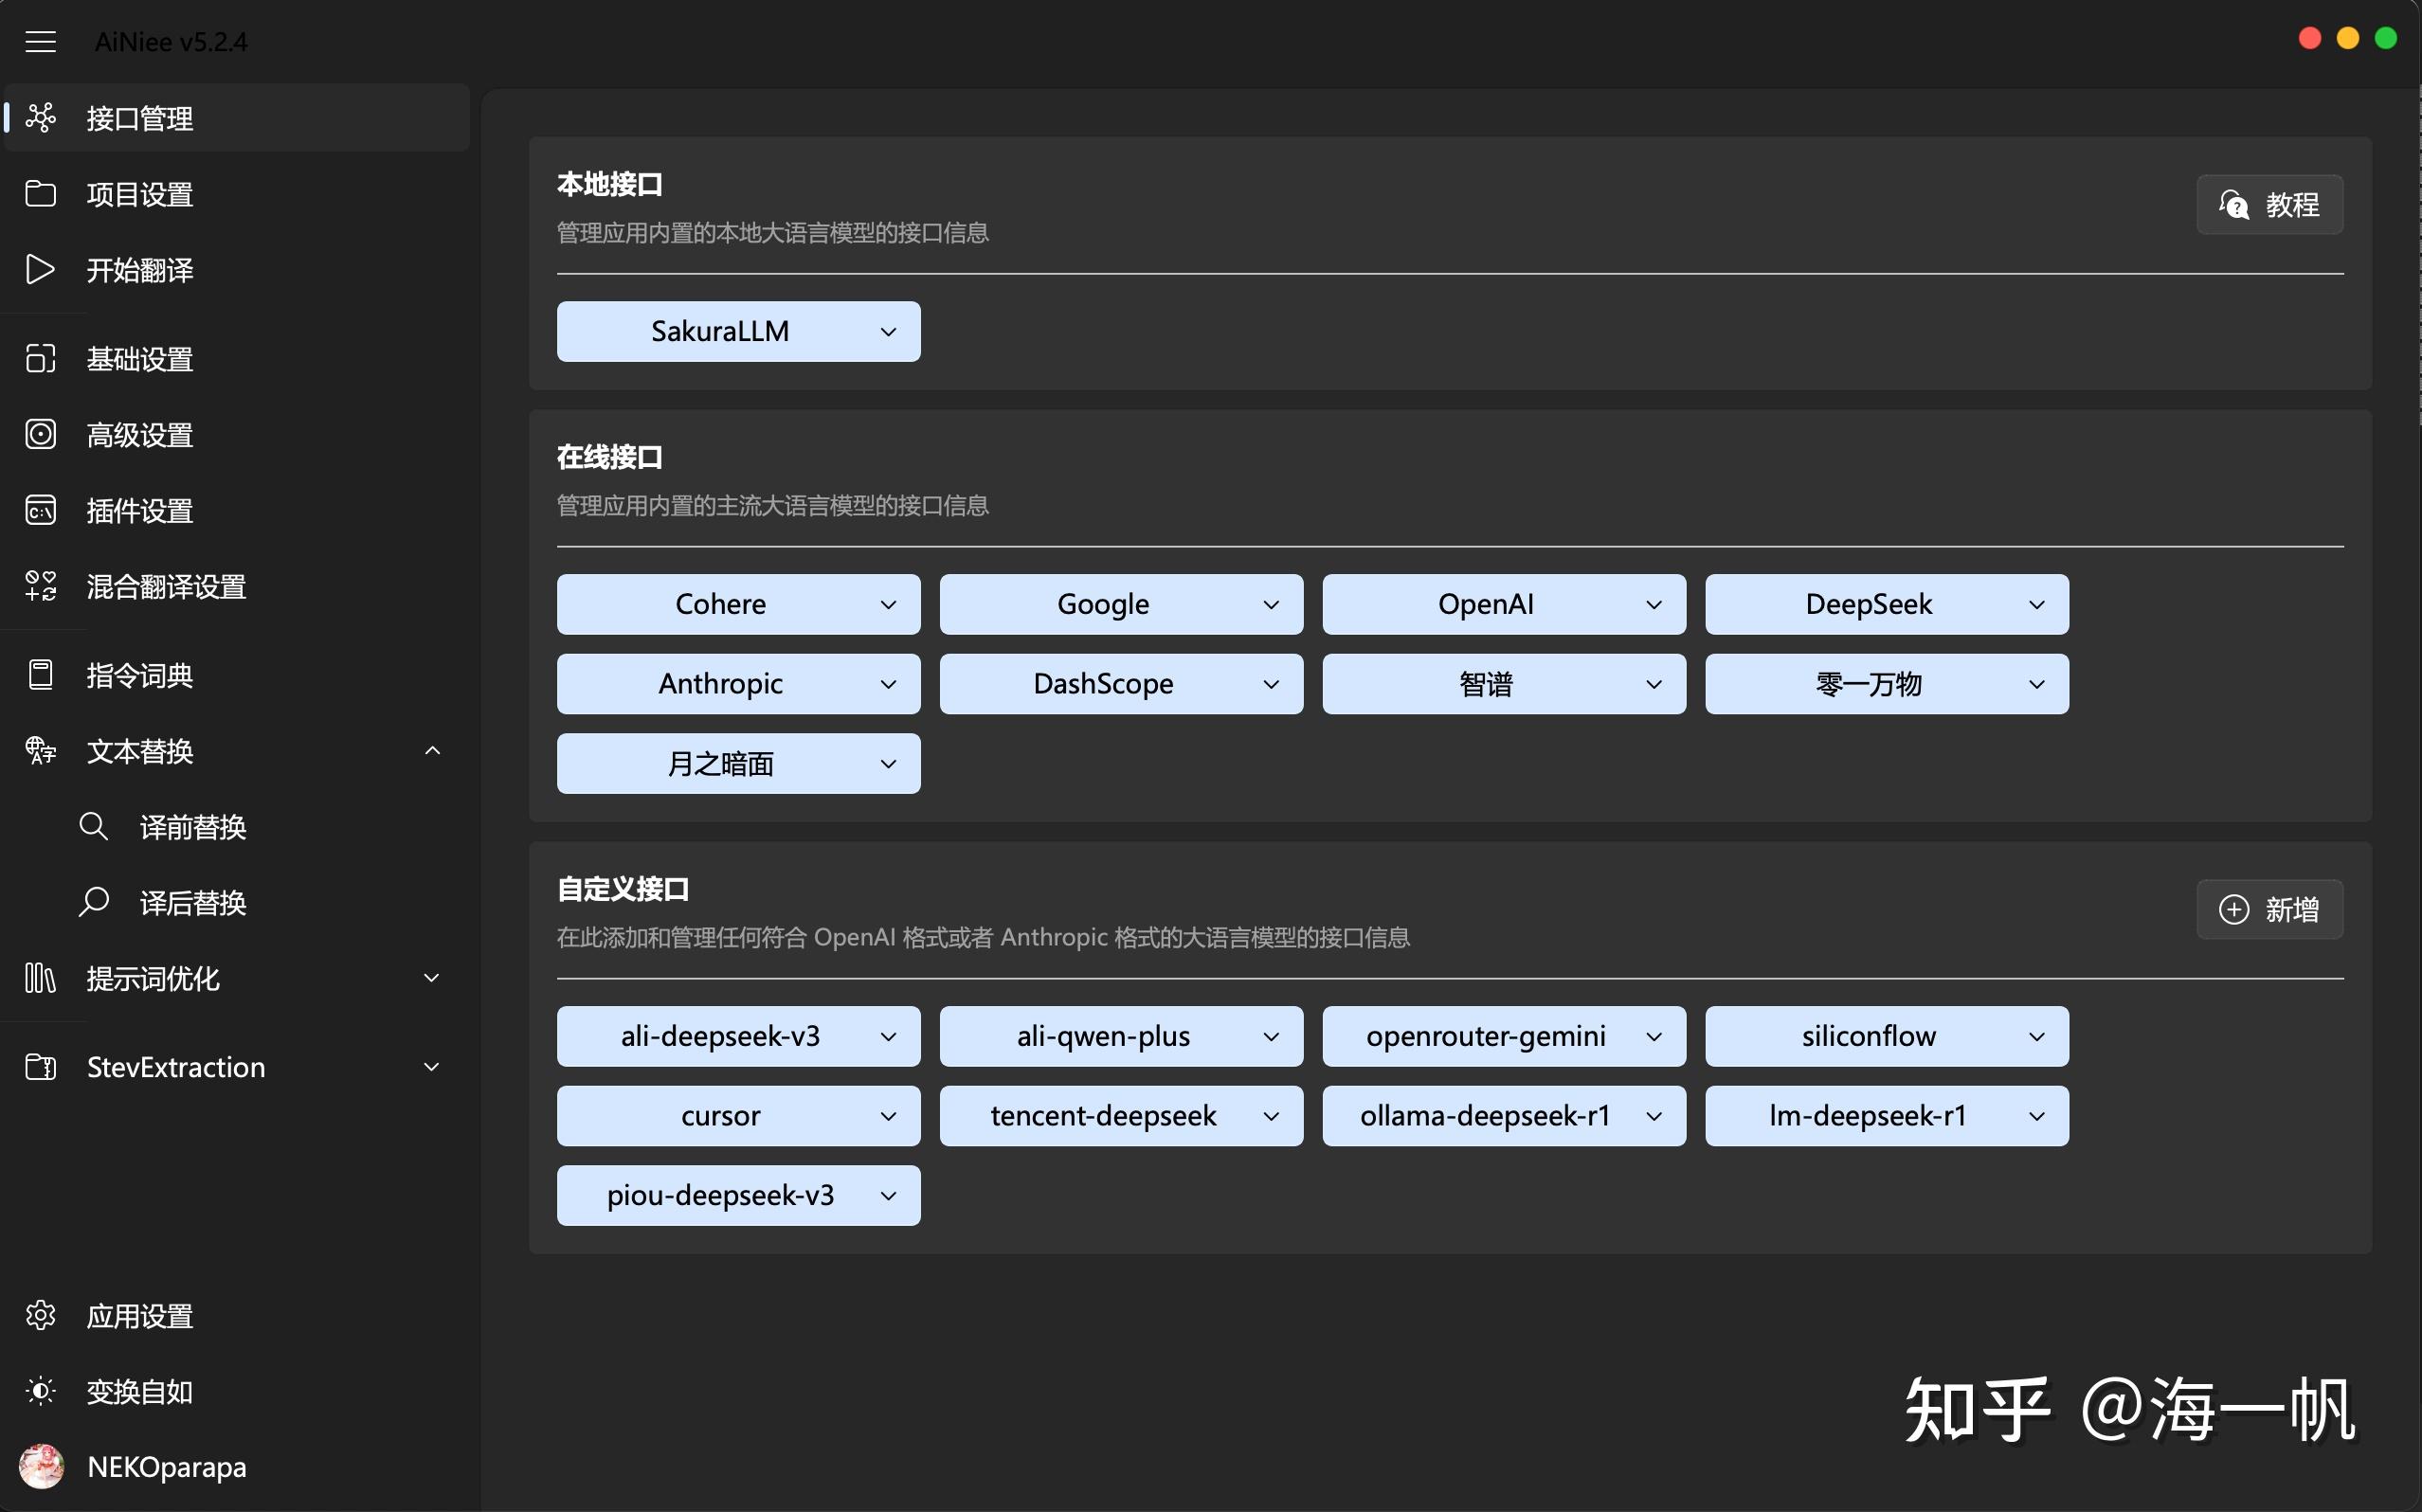Expand the StevExtraction section chevron
The image size is (2422, 1512).
[432, 1067]
